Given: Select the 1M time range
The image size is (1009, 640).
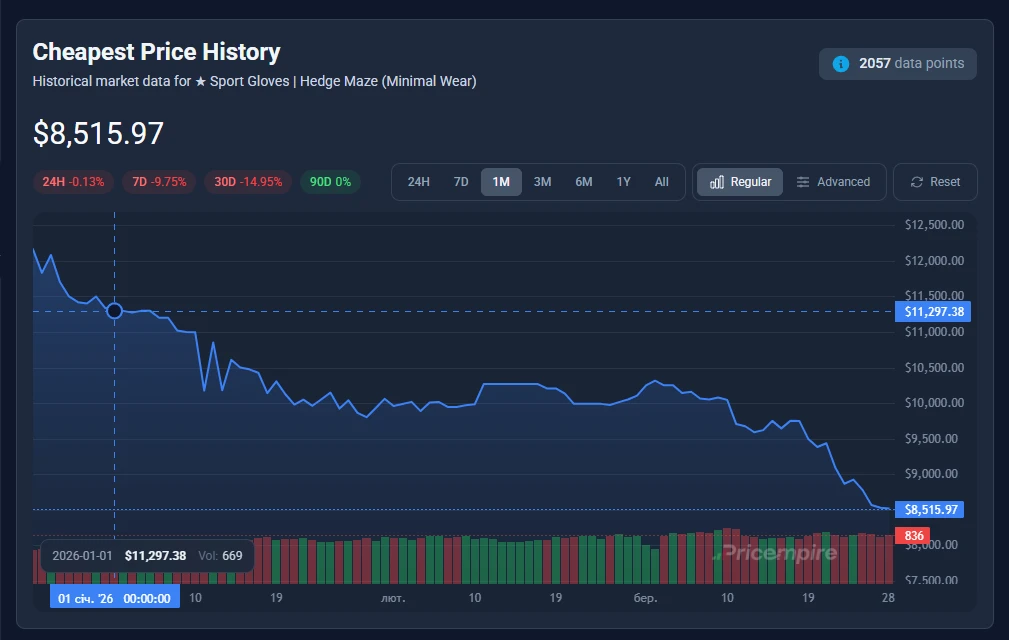Looking at the screenshot, I should 501,182.
